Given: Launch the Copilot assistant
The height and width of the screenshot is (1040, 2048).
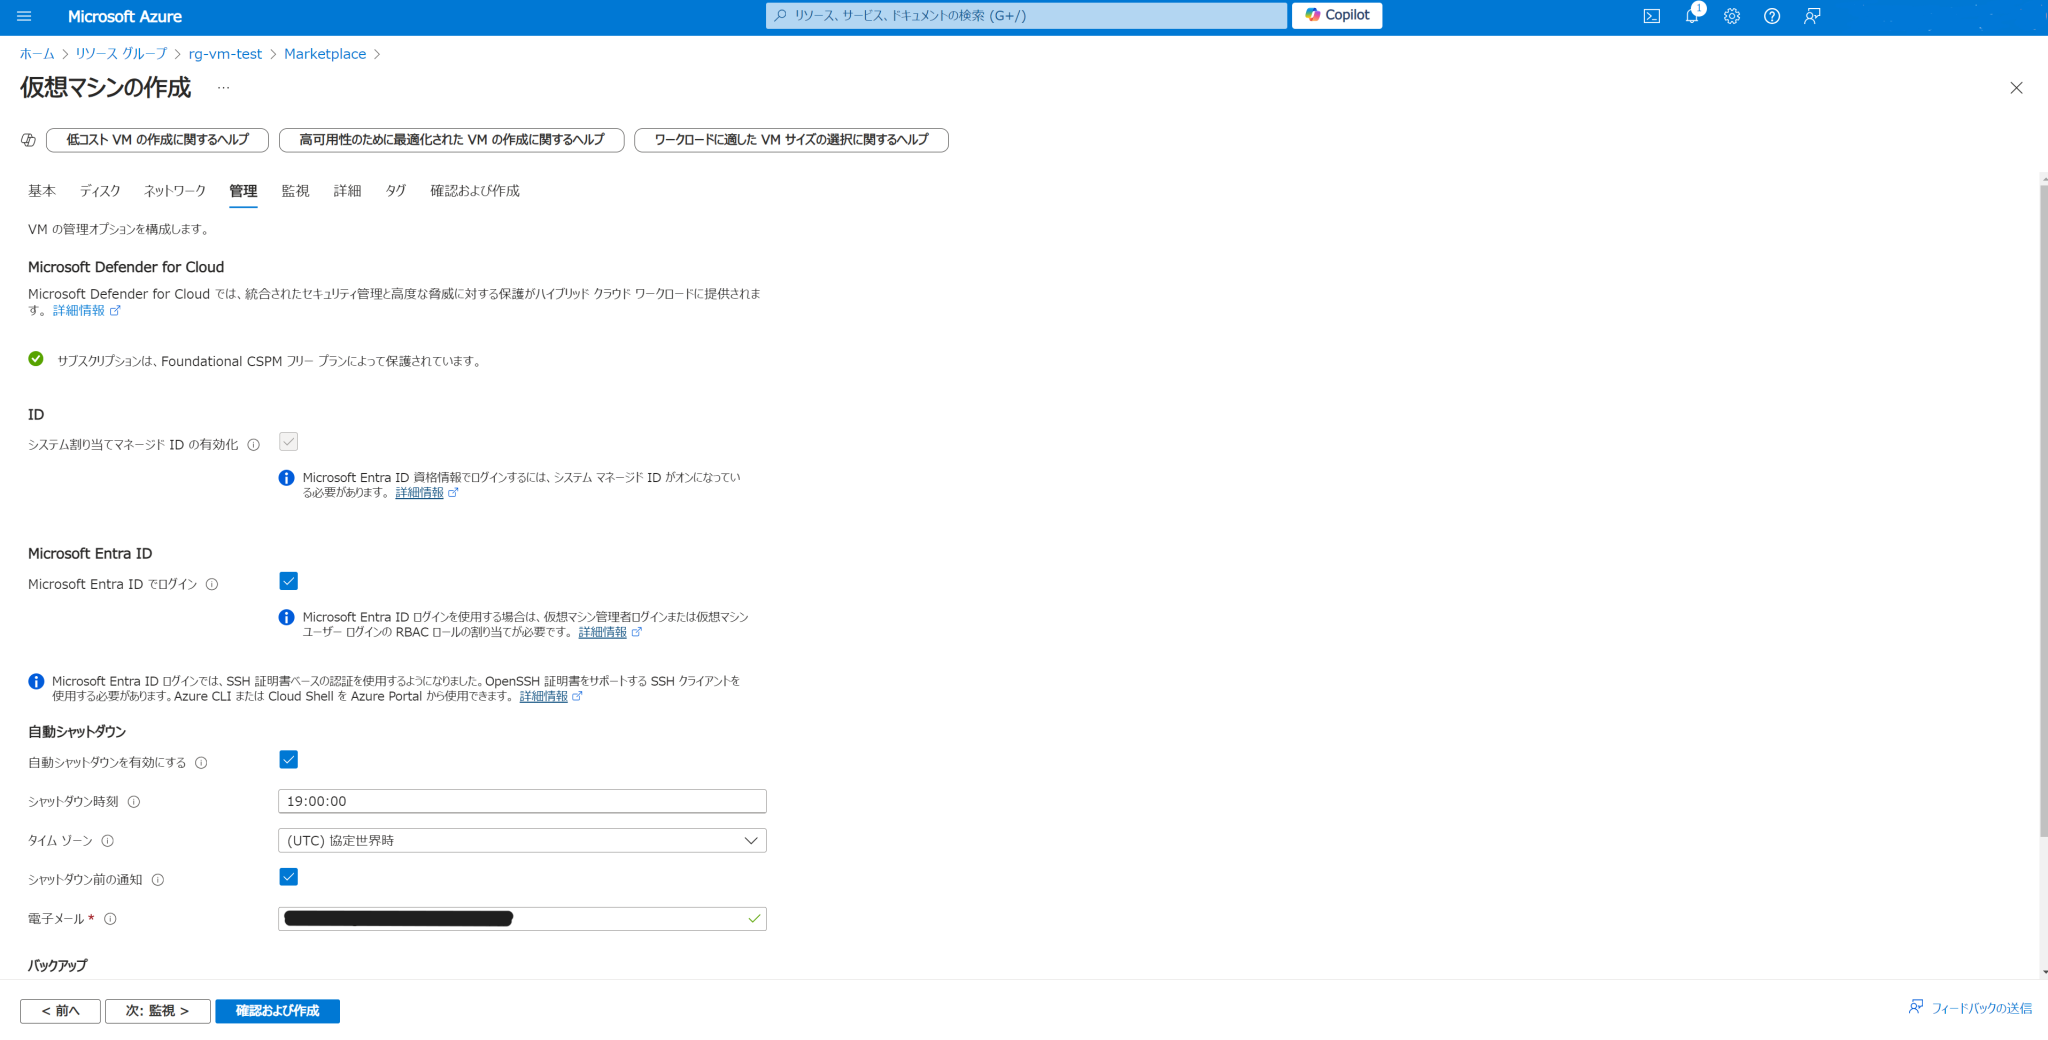Looking at the screenshot, I should (x=1336, y=15).
